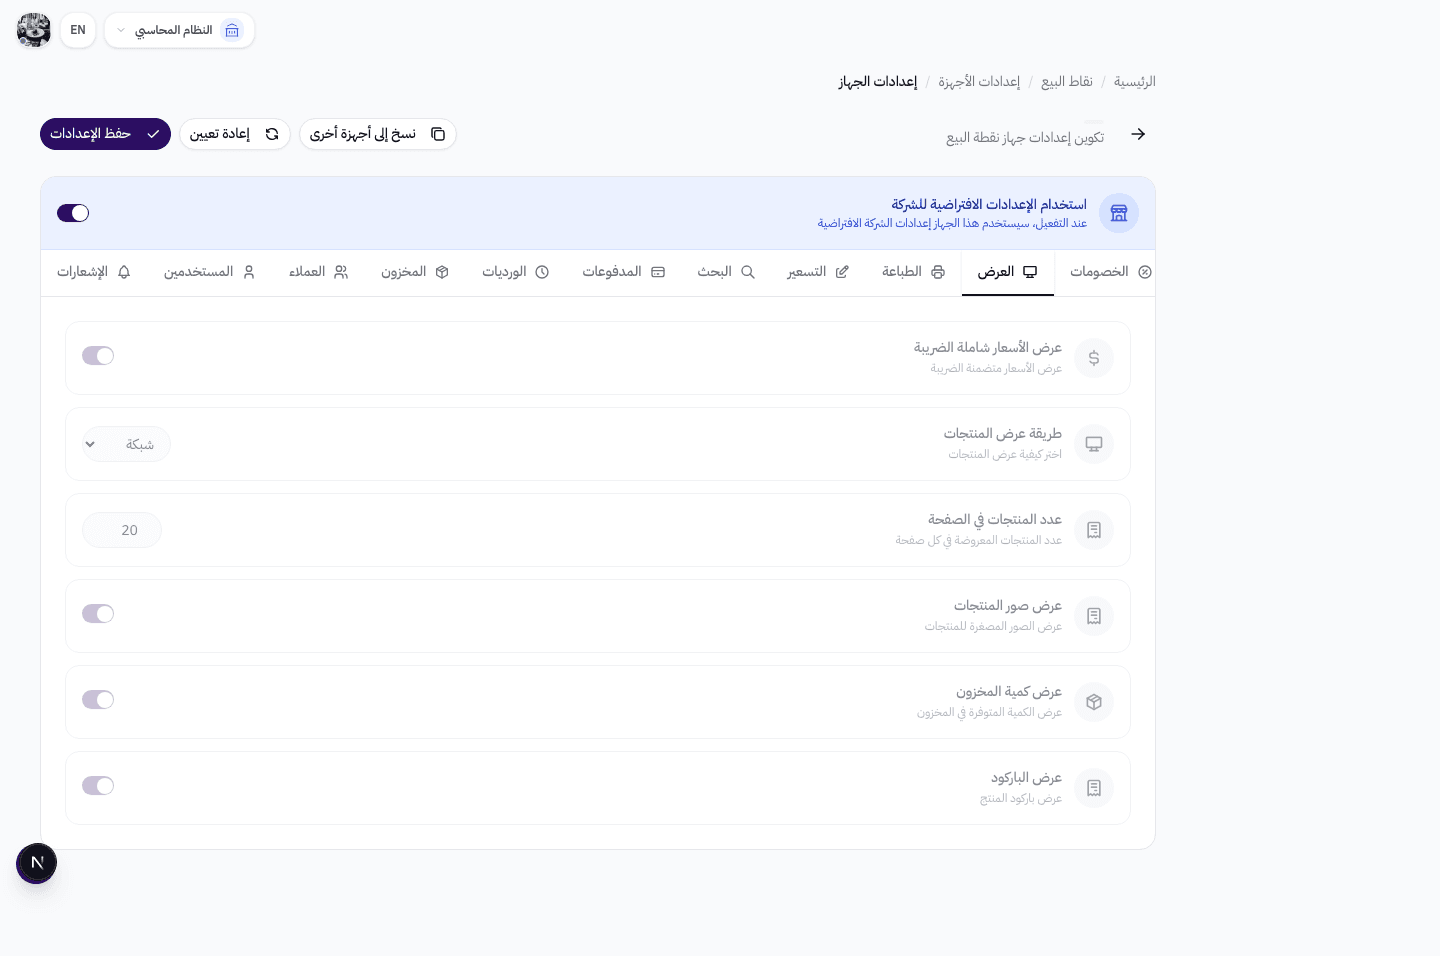Viewport: 1440px width, 956px height.
Task: Switch to the العملاء tab
Action: coord(318,272)
